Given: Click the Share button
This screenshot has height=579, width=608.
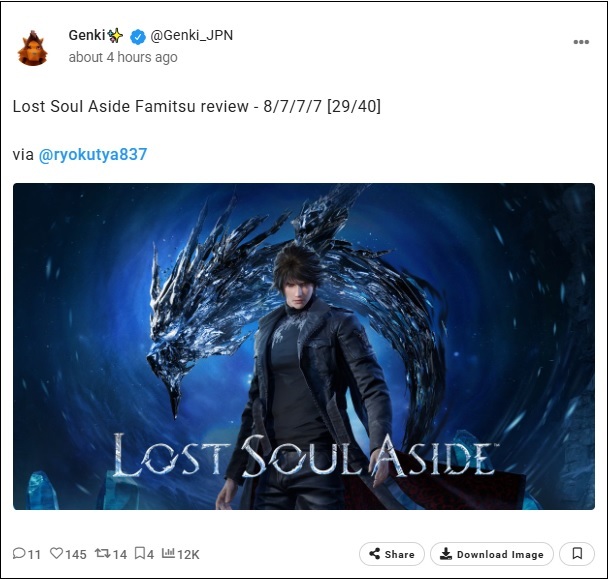Looking at the screenshot, I should (x=392, y=554).
